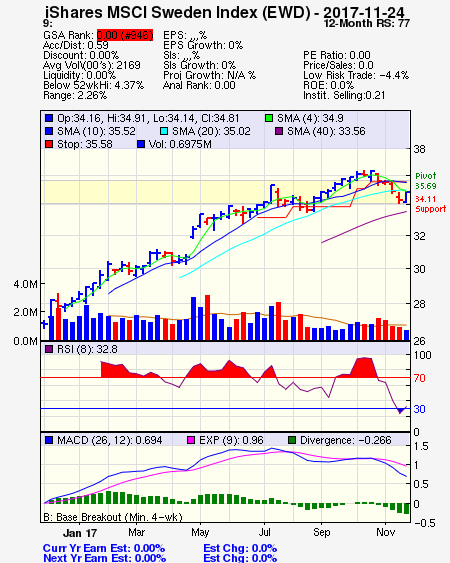The image size is (450, 563).
Task: Click the magenta EXP (9) legend swatch
Action: 191,440
